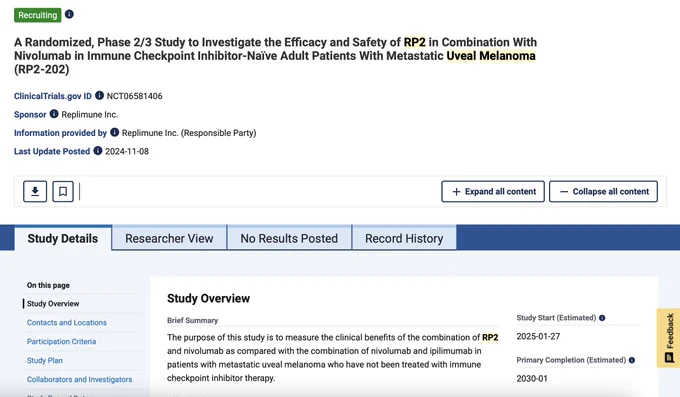
Task: Open info icon beside Recruiting status
Action: pos(69,14)
